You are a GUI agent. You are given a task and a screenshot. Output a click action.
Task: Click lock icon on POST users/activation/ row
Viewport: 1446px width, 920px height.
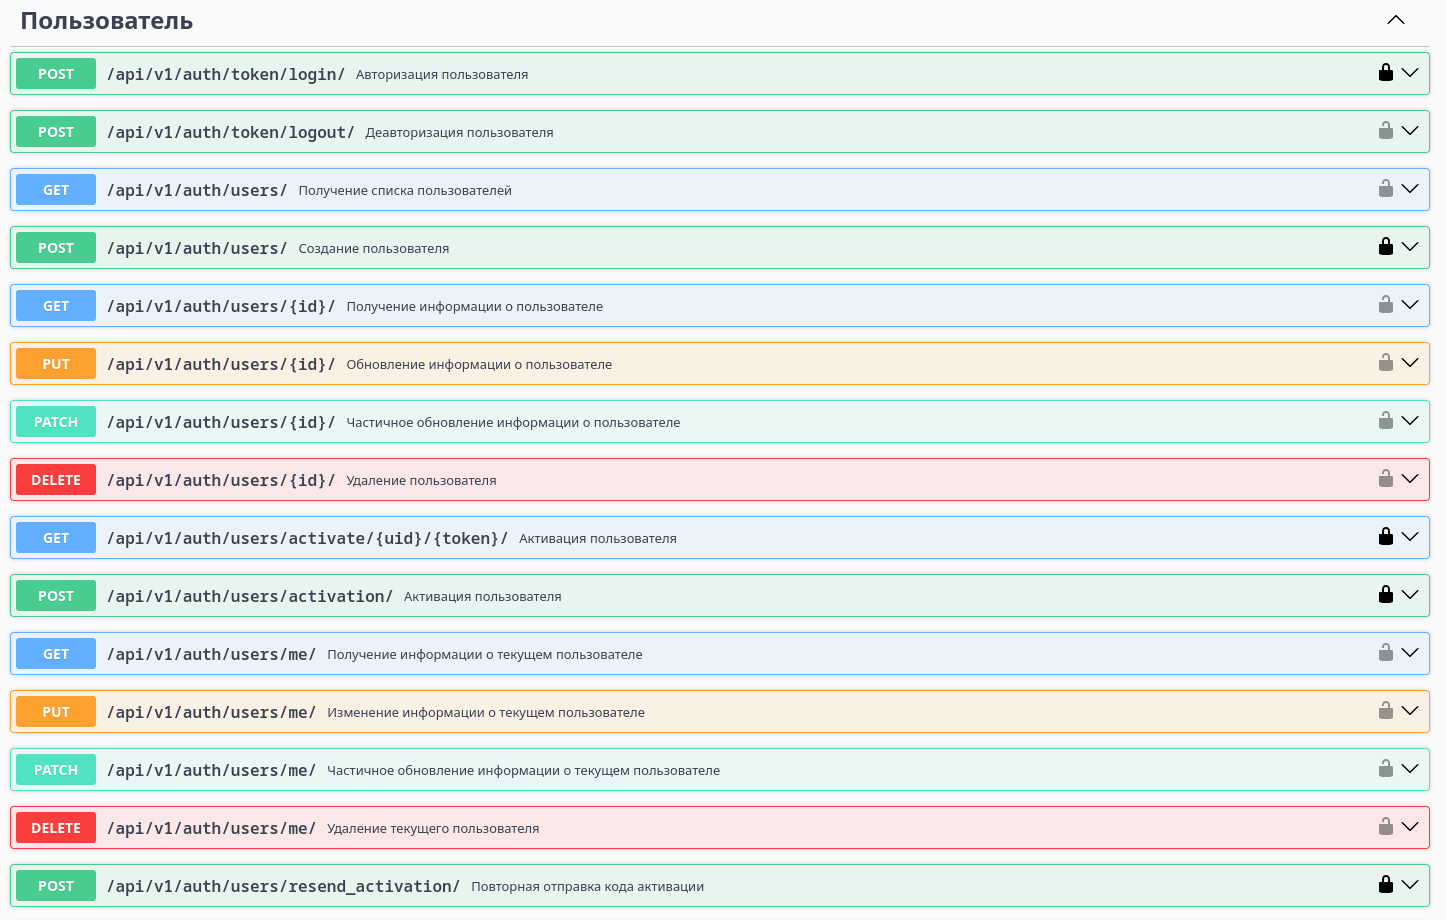[1386, 594]
